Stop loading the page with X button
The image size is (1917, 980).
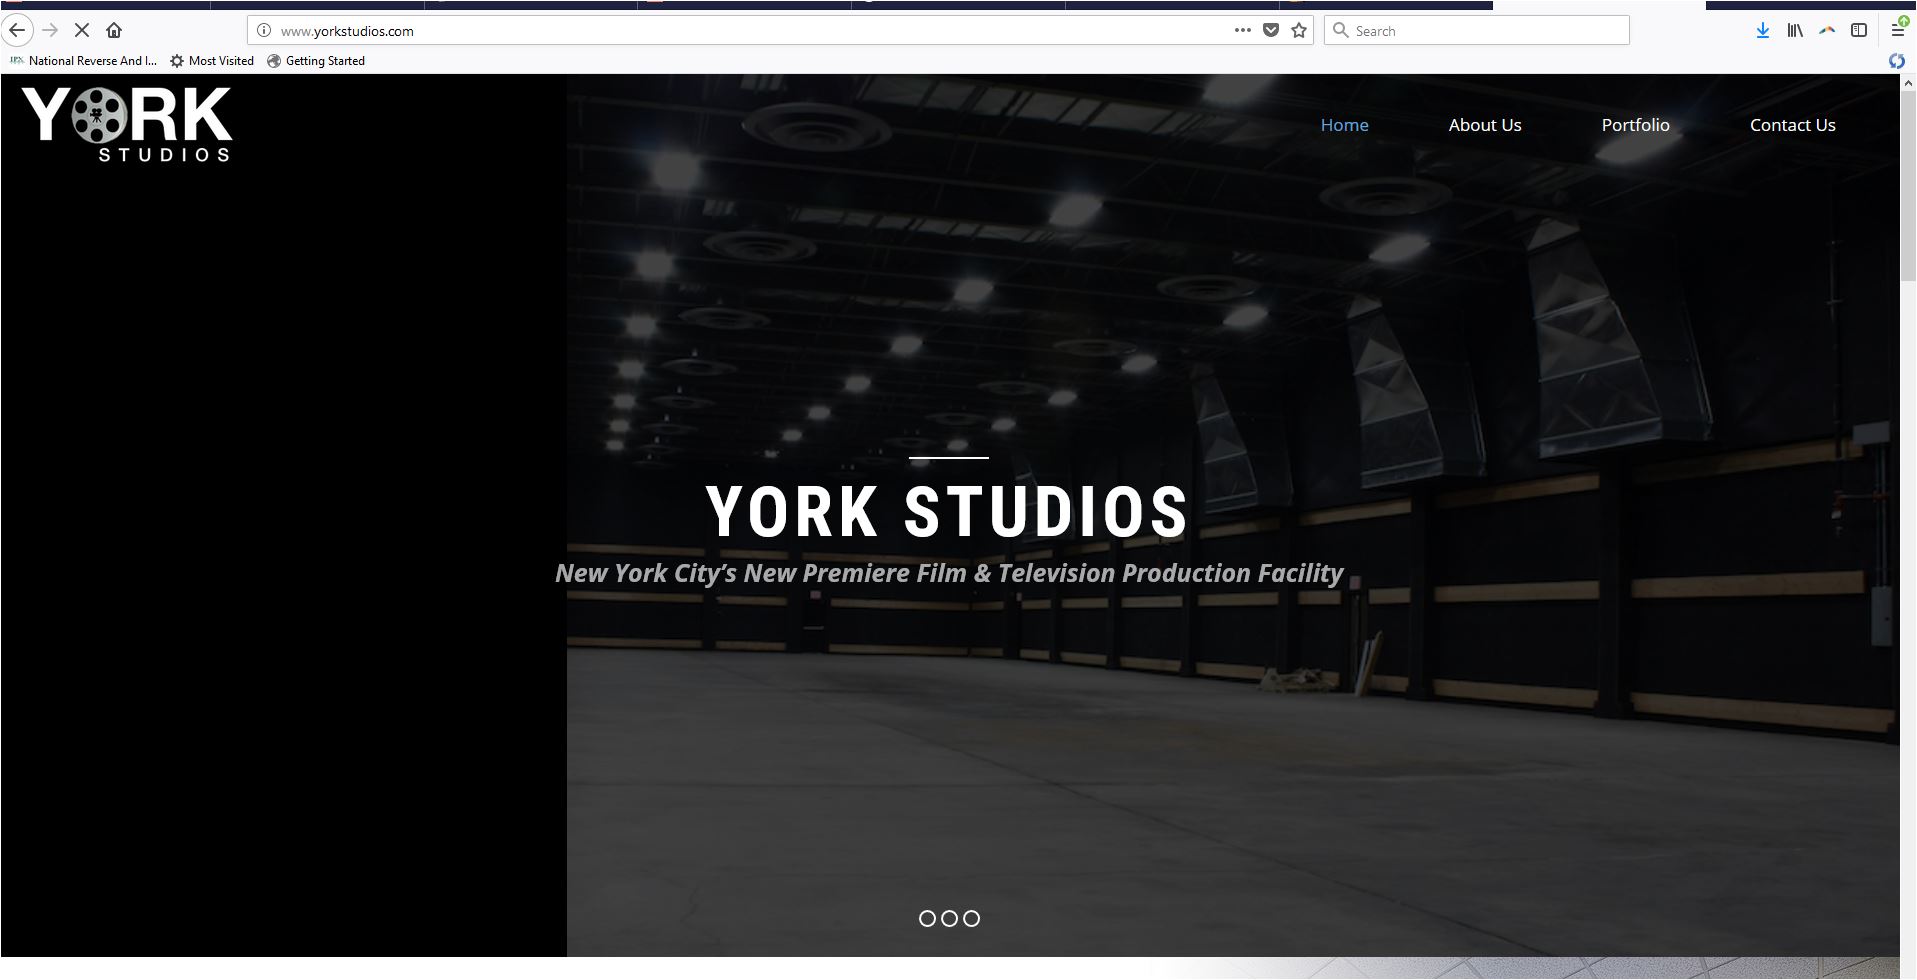point(82,30)
